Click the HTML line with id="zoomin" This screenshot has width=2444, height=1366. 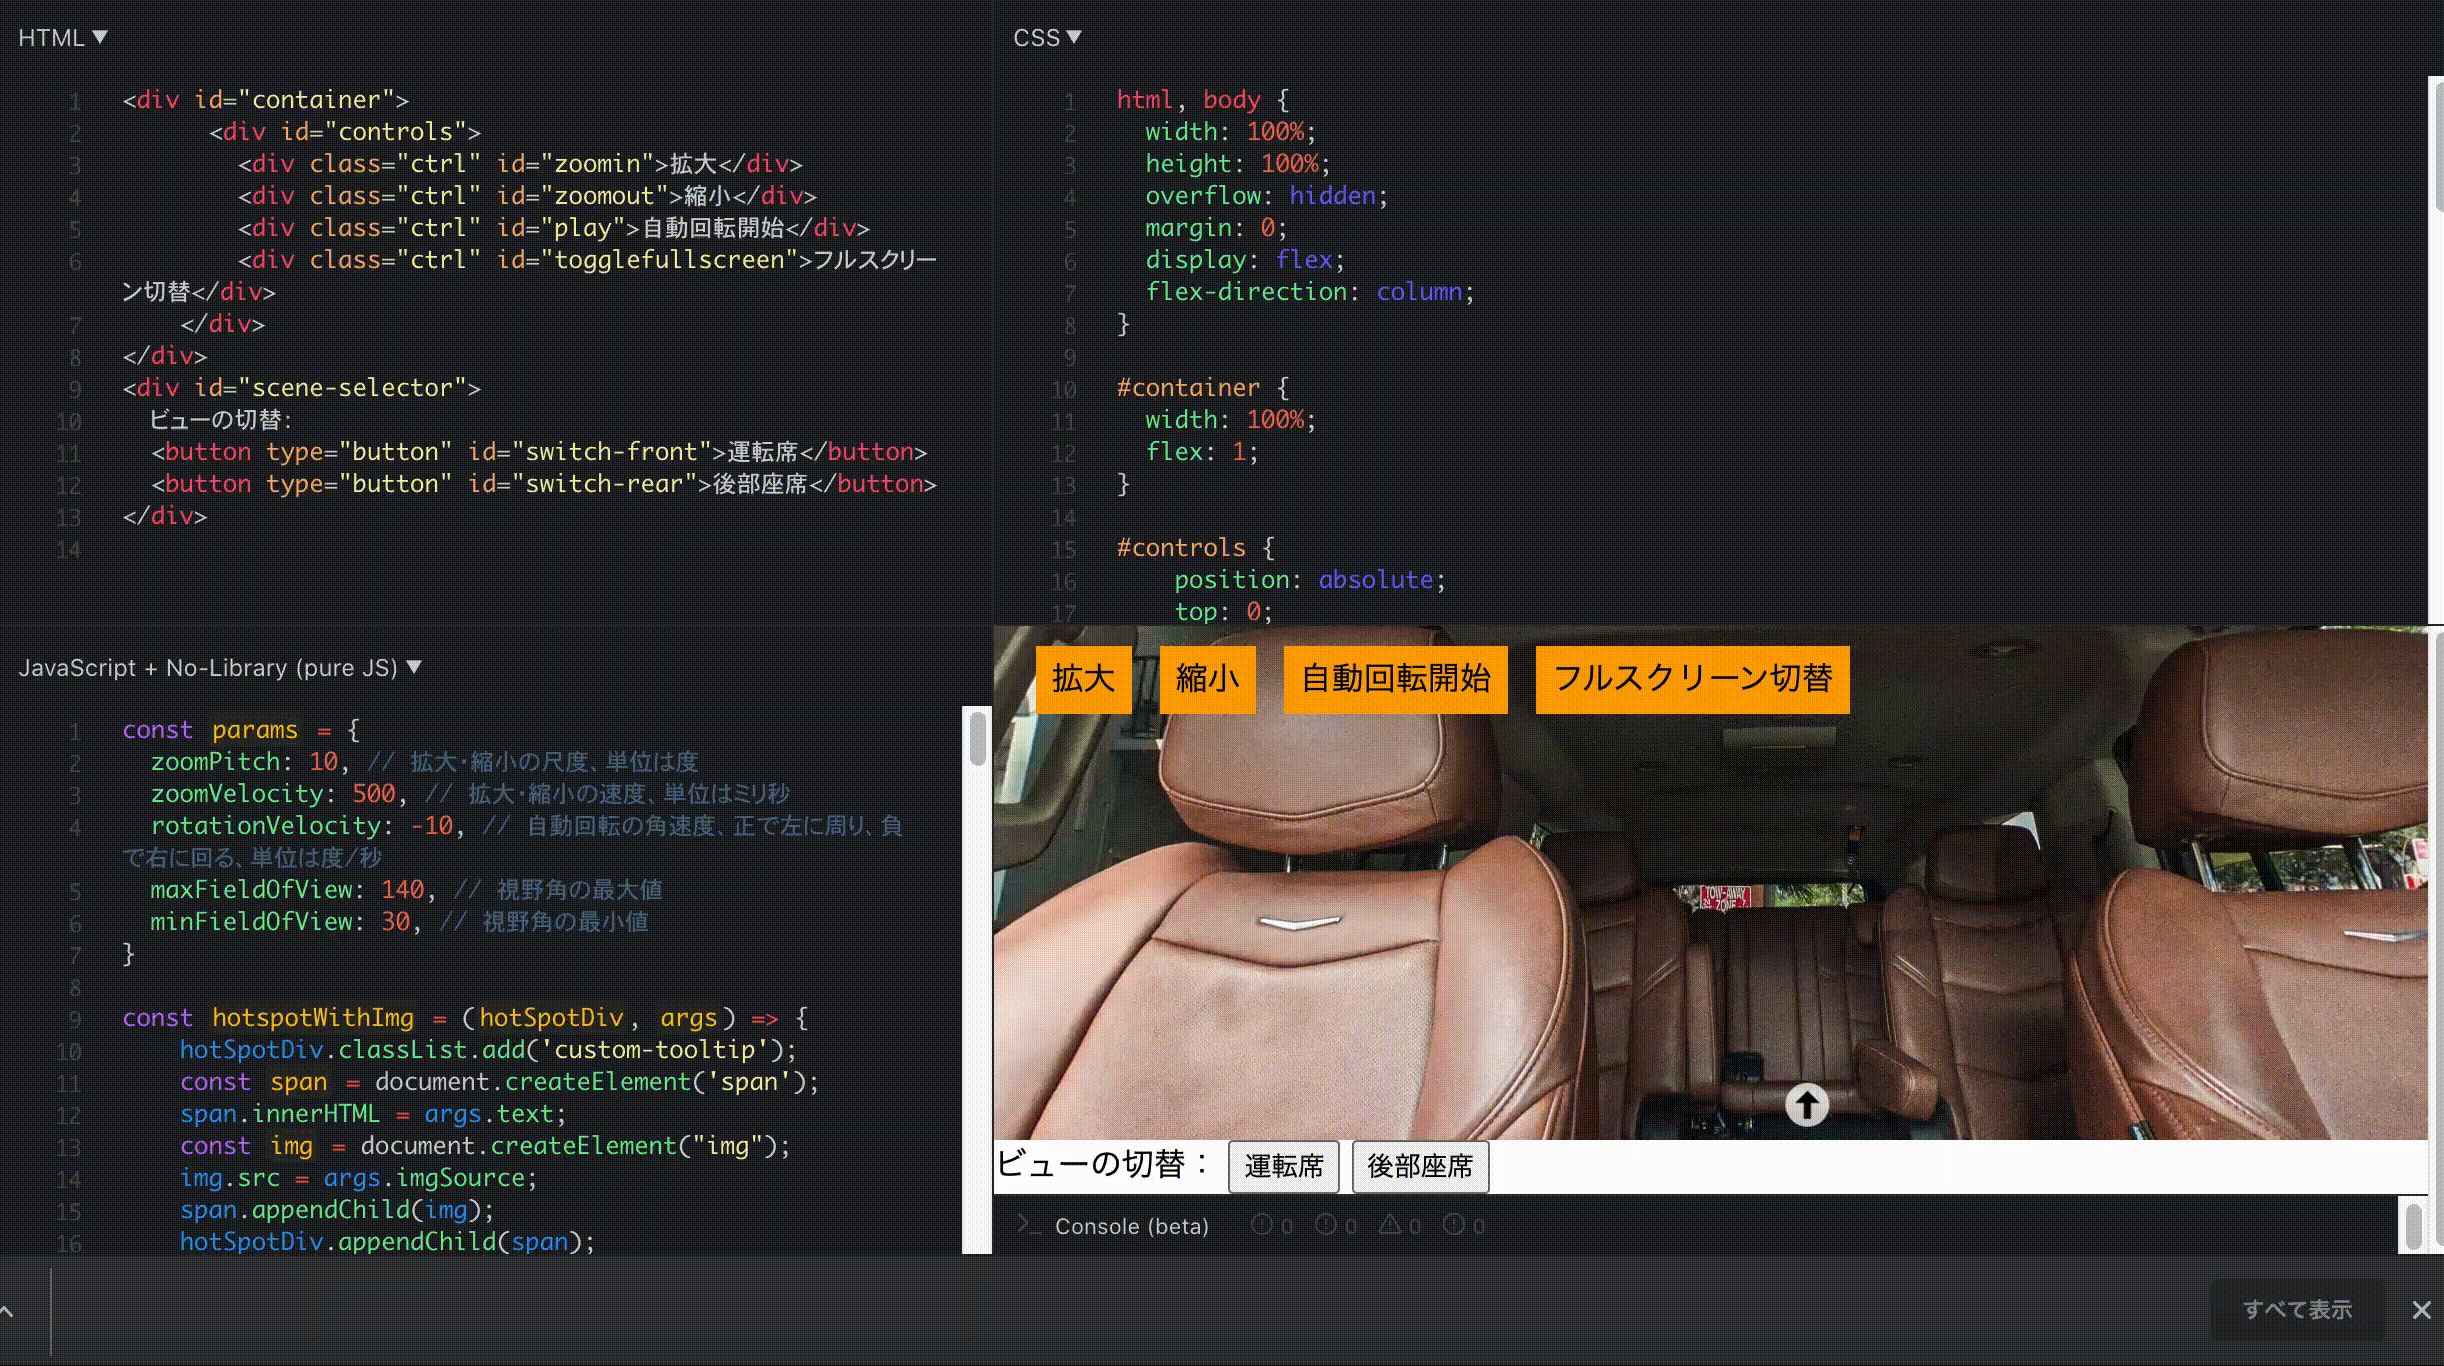520,163
